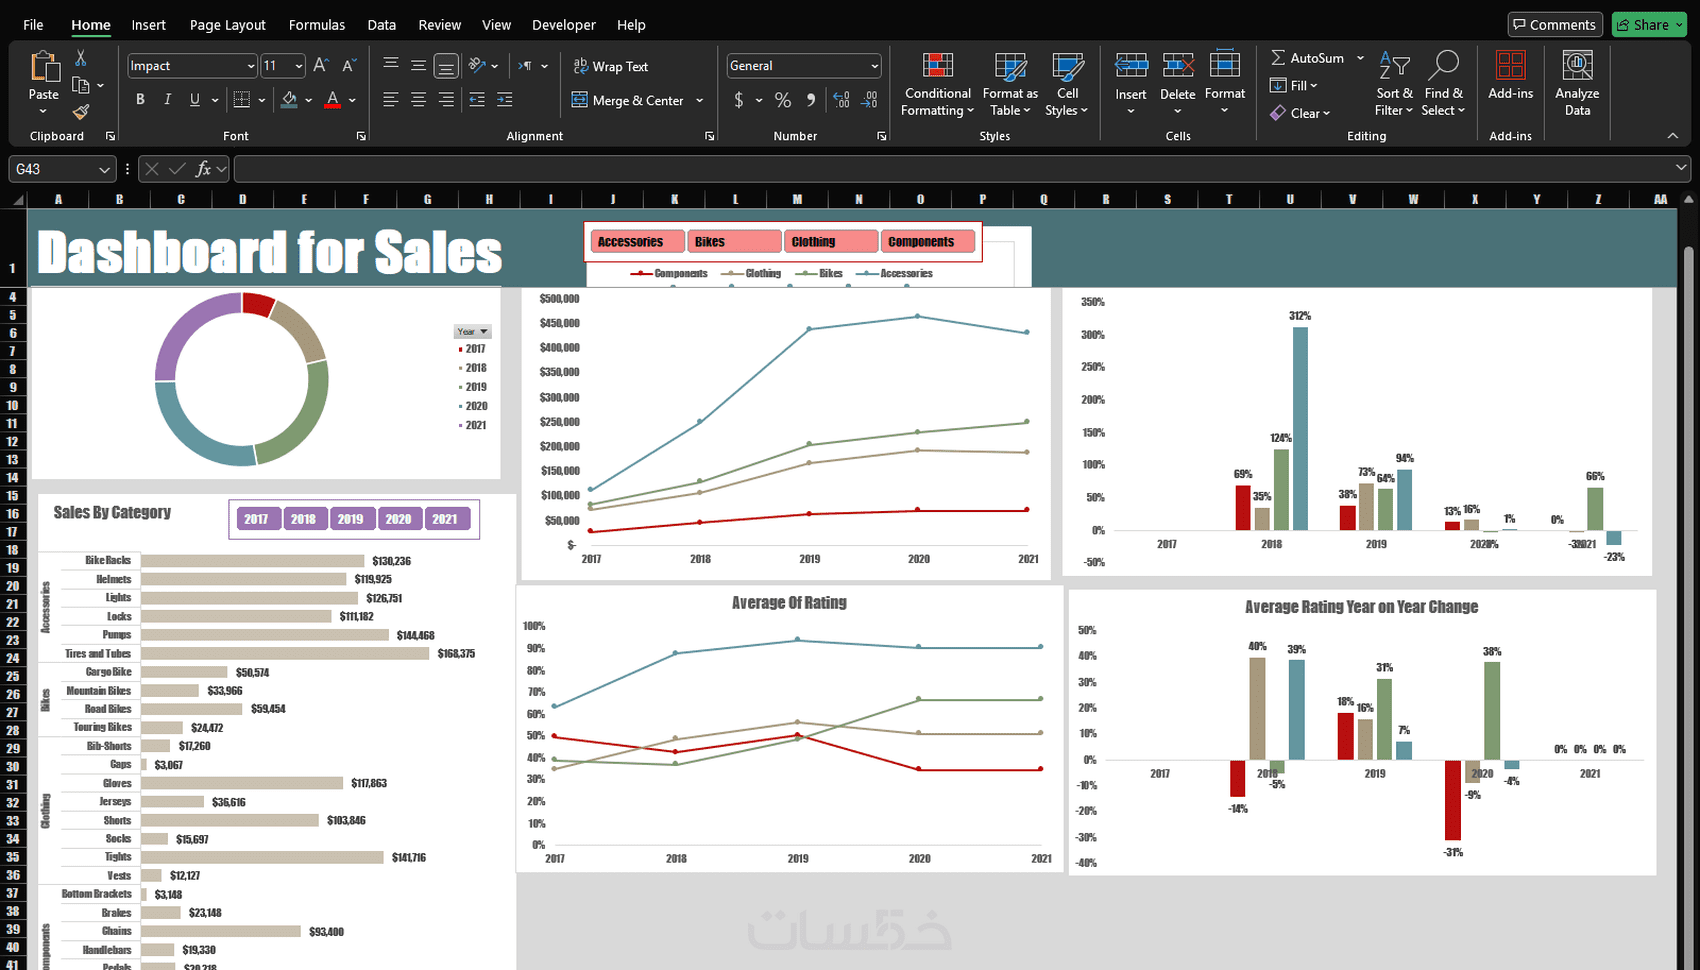Open the font size dropdown
The image size is (1700, 970).
pyautogui.click(x=298, y=66)
